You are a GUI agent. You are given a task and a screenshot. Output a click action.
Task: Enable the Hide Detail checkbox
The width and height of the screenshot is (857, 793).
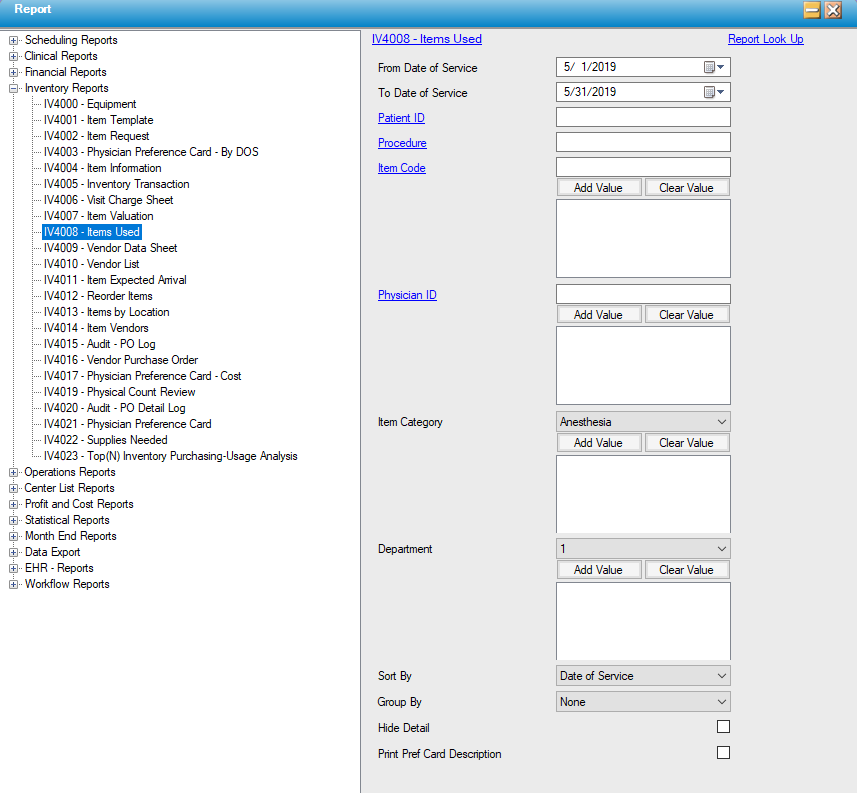[x=723, y=727]
